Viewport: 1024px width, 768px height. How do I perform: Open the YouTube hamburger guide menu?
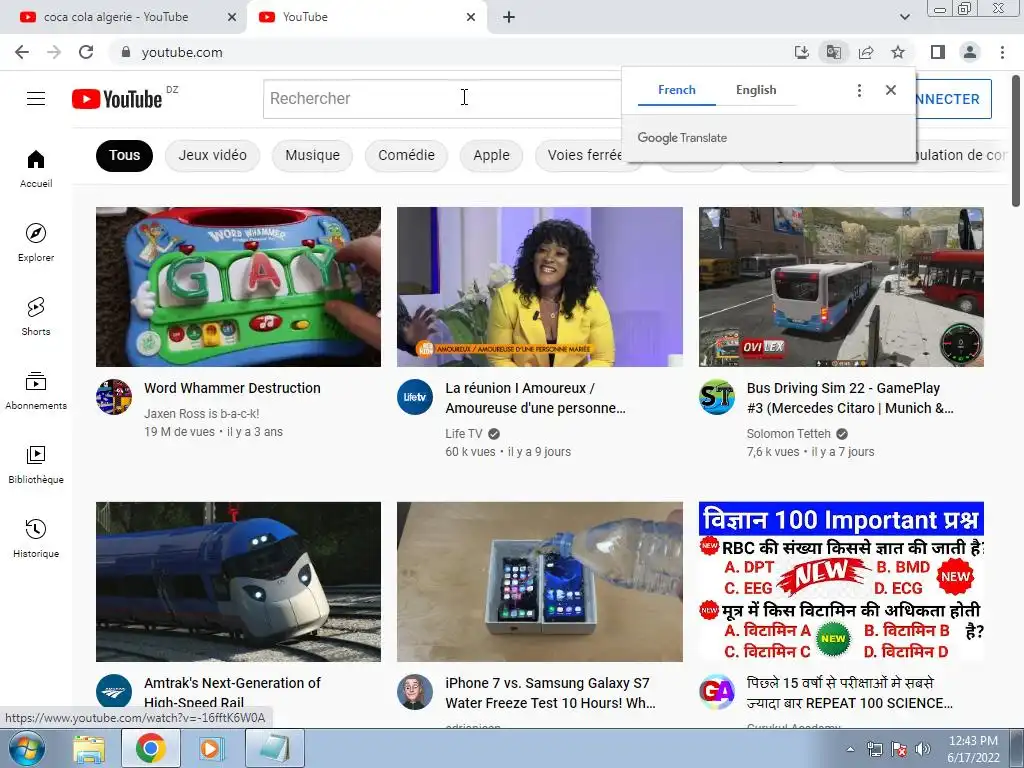pyautogui.click(x=36, y=99)
